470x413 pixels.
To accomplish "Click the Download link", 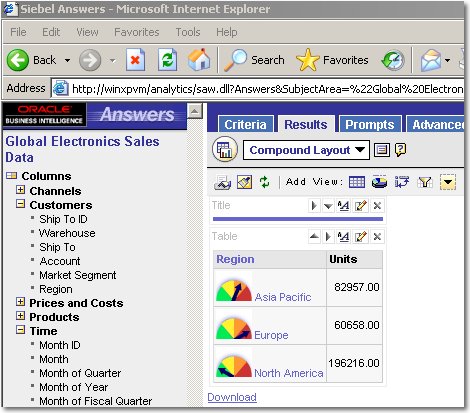I will pos(232,397).
